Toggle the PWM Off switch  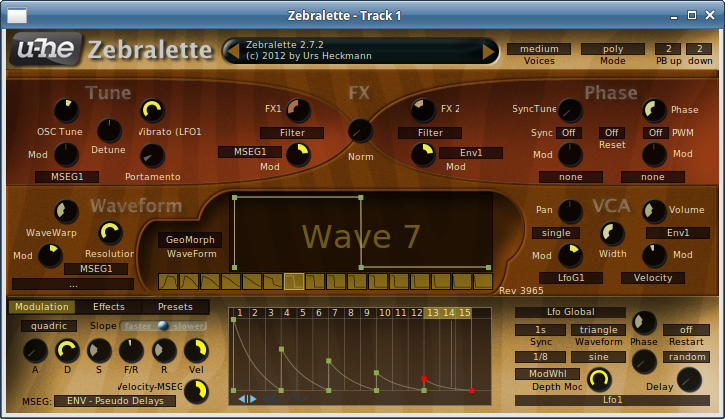[656, 133]
